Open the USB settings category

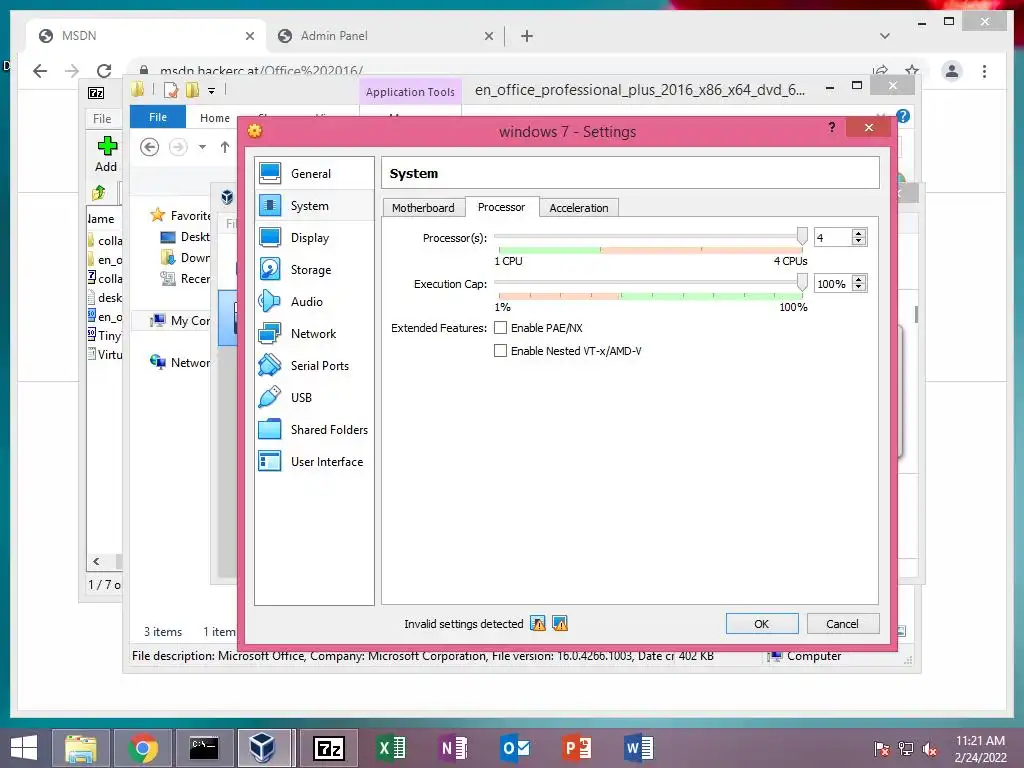pos(314,398)
